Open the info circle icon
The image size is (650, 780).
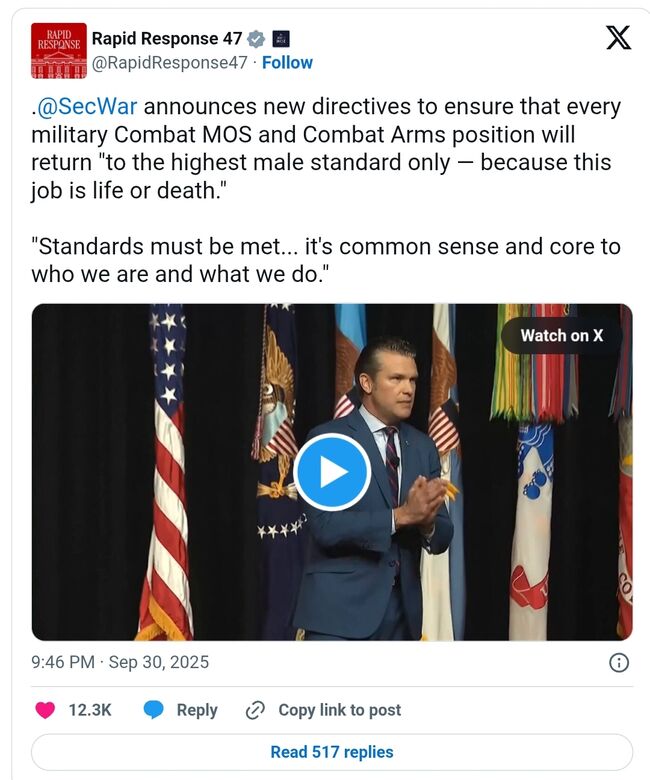pos(619,662)
